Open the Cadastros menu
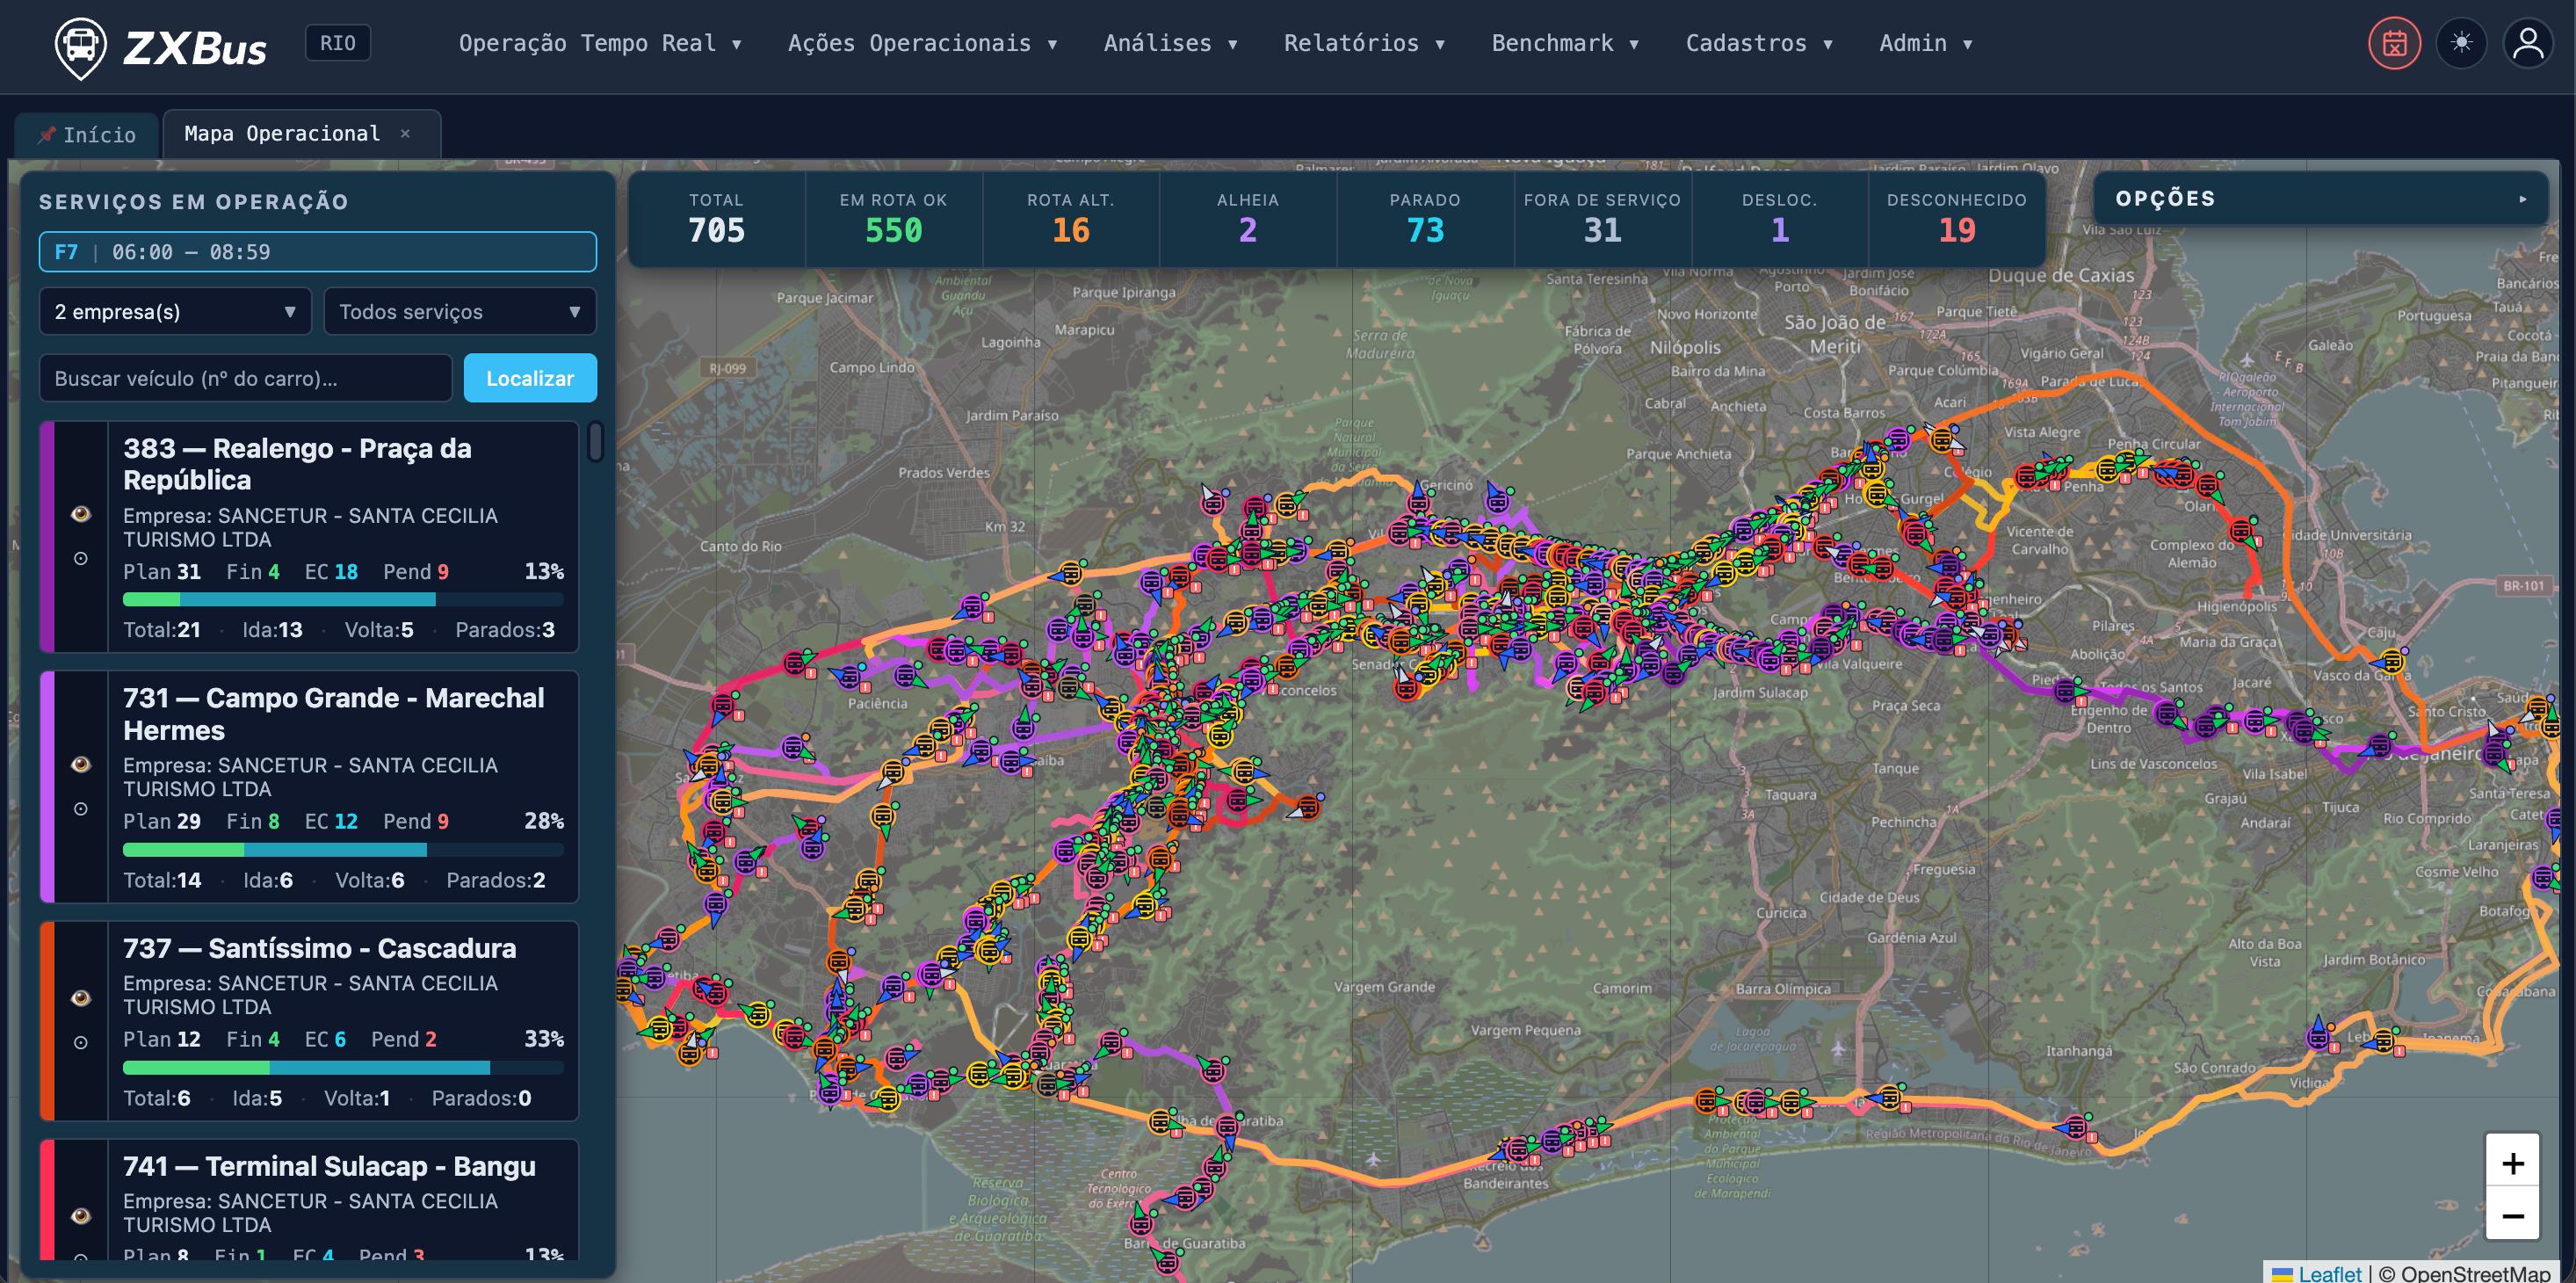 1759,43
